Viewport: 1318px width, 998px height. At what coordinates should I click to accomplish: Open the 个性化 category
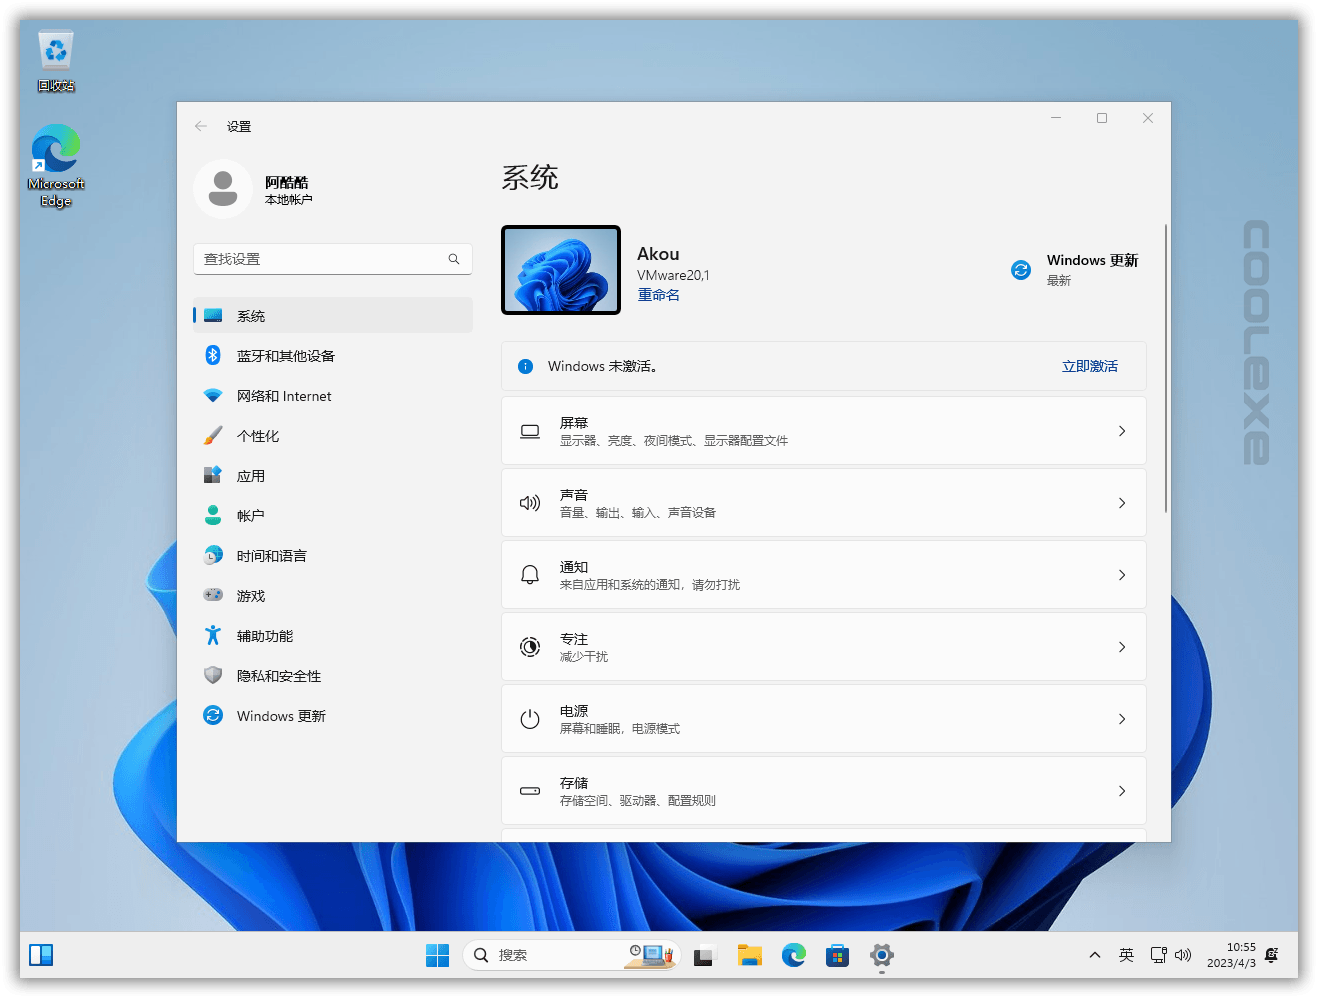click(333, 435)
